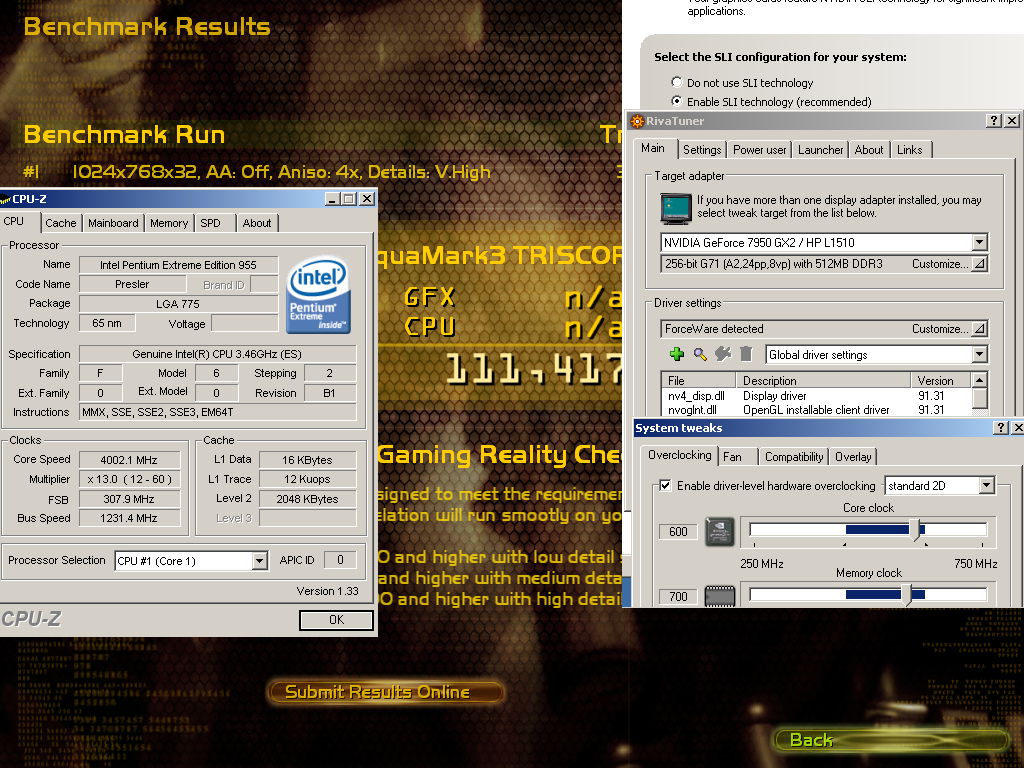Viewport: 1024px width, 768px height.
Task: Click the Description column header in driver list
Action: [x=824, y=380]
